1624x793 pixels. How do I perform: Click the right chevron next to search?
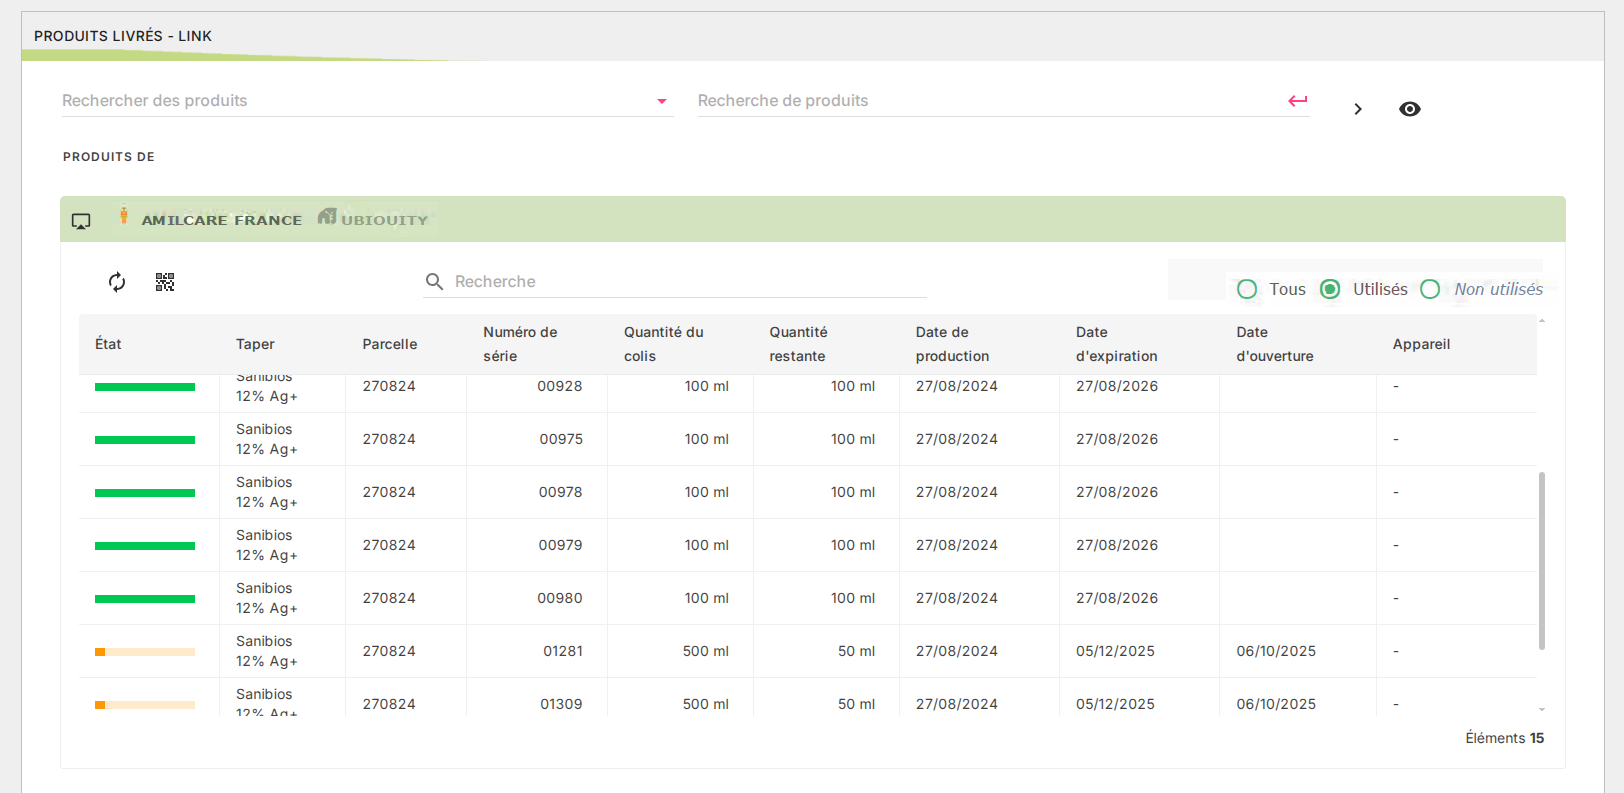tap(1357, 109)
